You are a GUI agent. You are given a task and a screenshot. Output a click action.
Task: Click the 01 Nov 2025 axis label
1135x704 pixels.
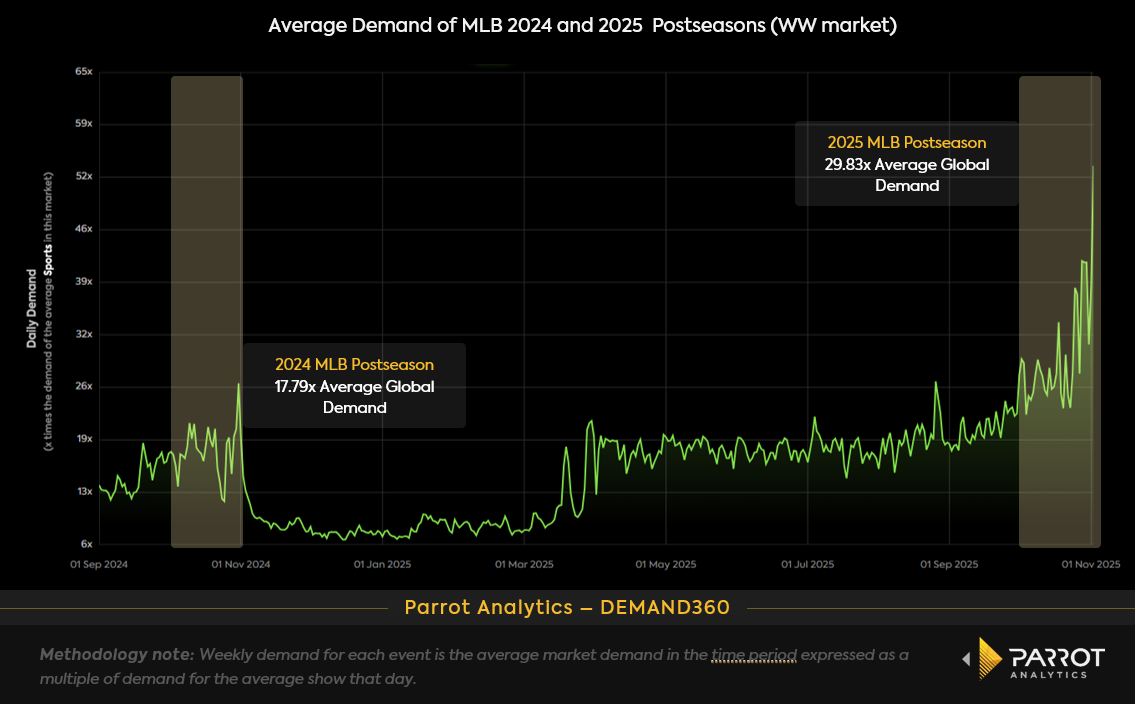pyautogui.click(x=1090, y=564)
